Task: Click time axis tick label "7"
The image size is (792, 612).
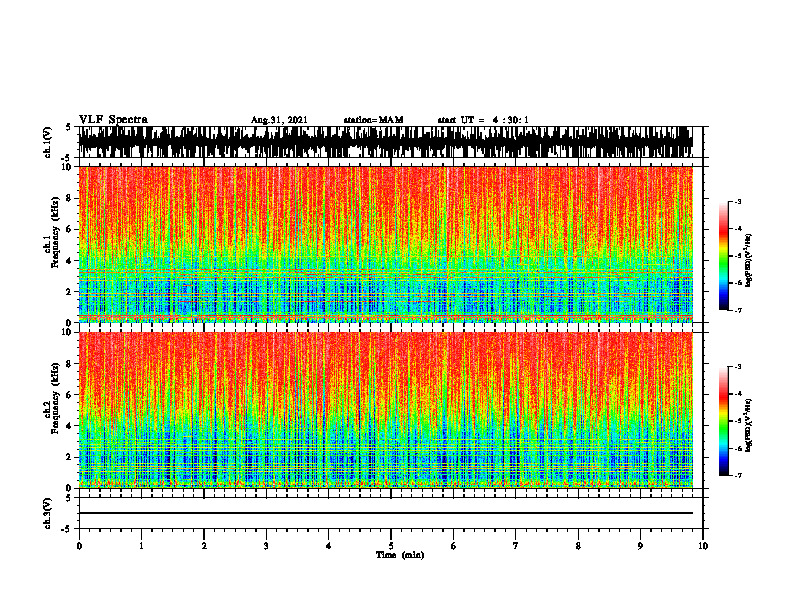Action: (516, 546)
